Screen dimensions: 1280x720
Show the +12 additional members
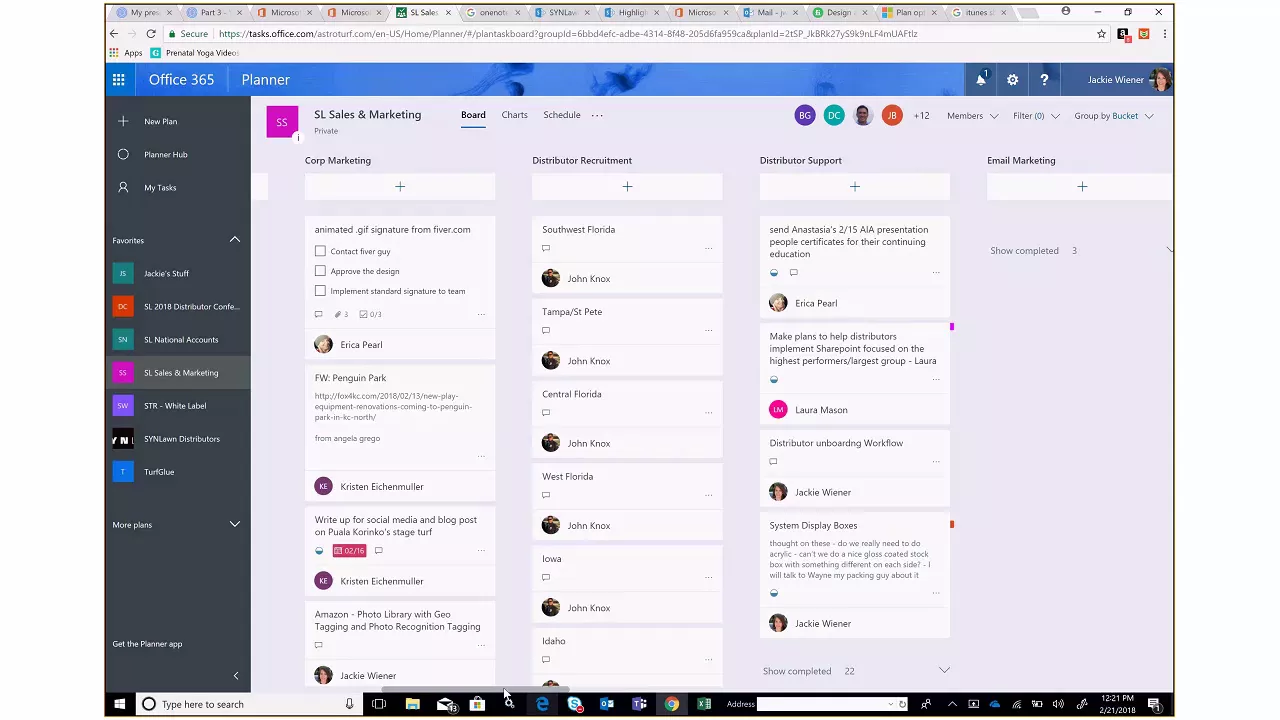coord(921,116)
